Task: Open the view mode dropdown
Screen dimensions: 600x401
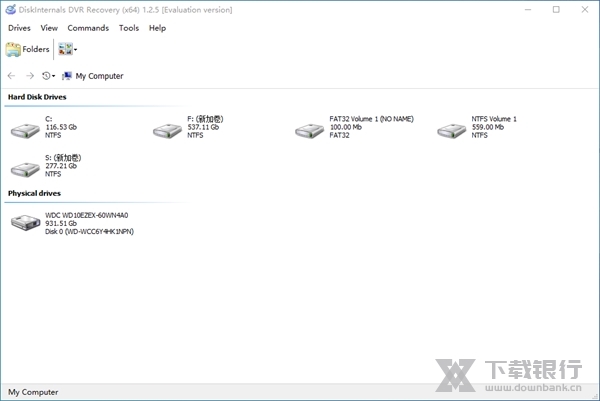Action: (x=69, y=49)
